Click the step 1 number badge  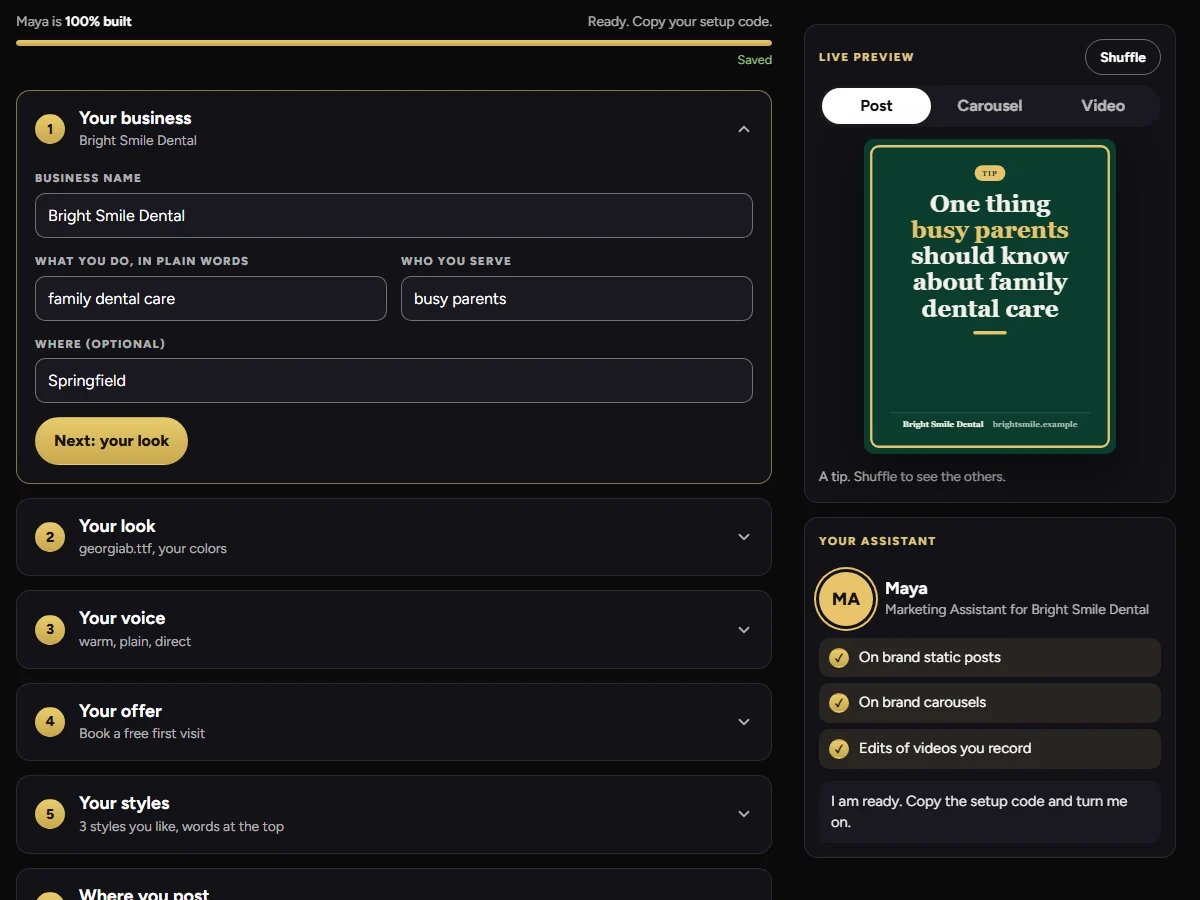click(50, 129)
